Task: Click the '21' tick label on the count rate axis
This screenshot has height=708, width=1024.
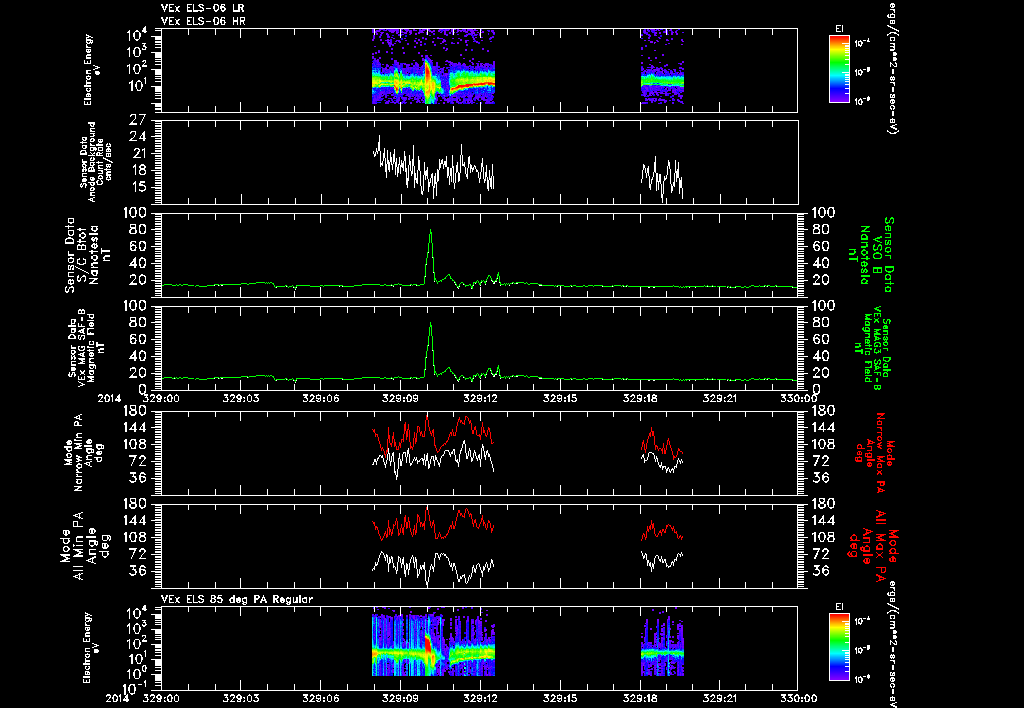Action: [x=138, y=153]
